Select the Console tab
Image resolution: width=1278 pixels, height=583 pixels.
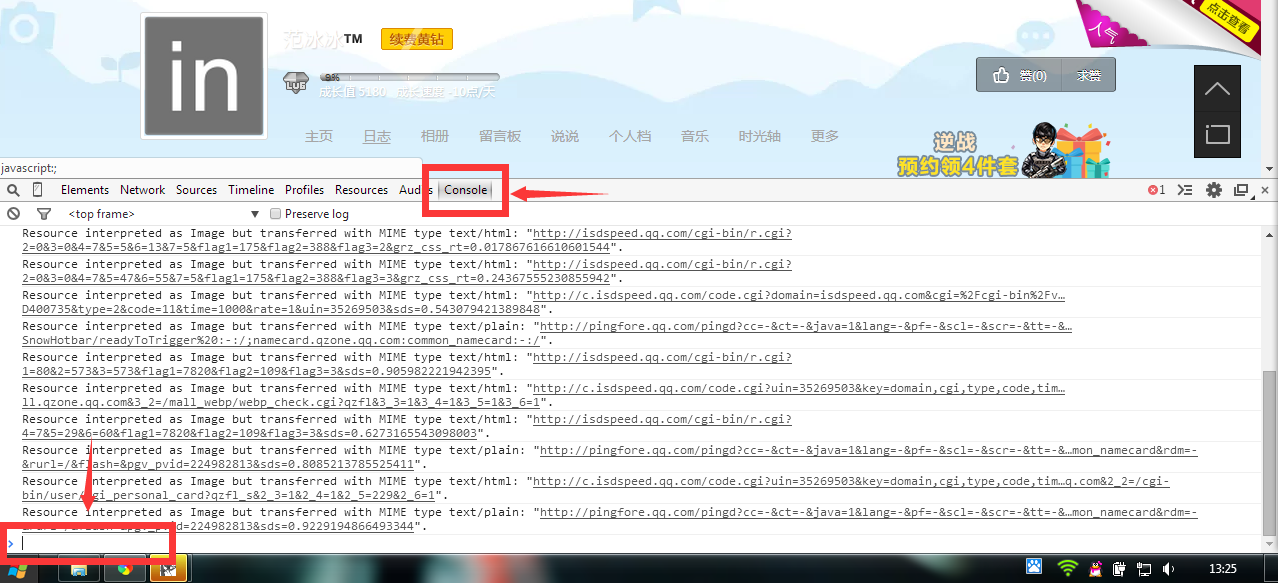pyautogui.click(x=466, y=190)
